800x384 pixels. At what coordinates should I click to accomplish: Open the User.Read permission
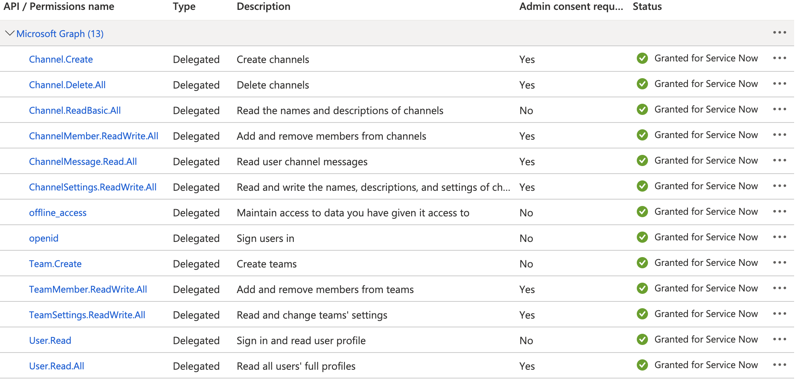pos(50,340)
